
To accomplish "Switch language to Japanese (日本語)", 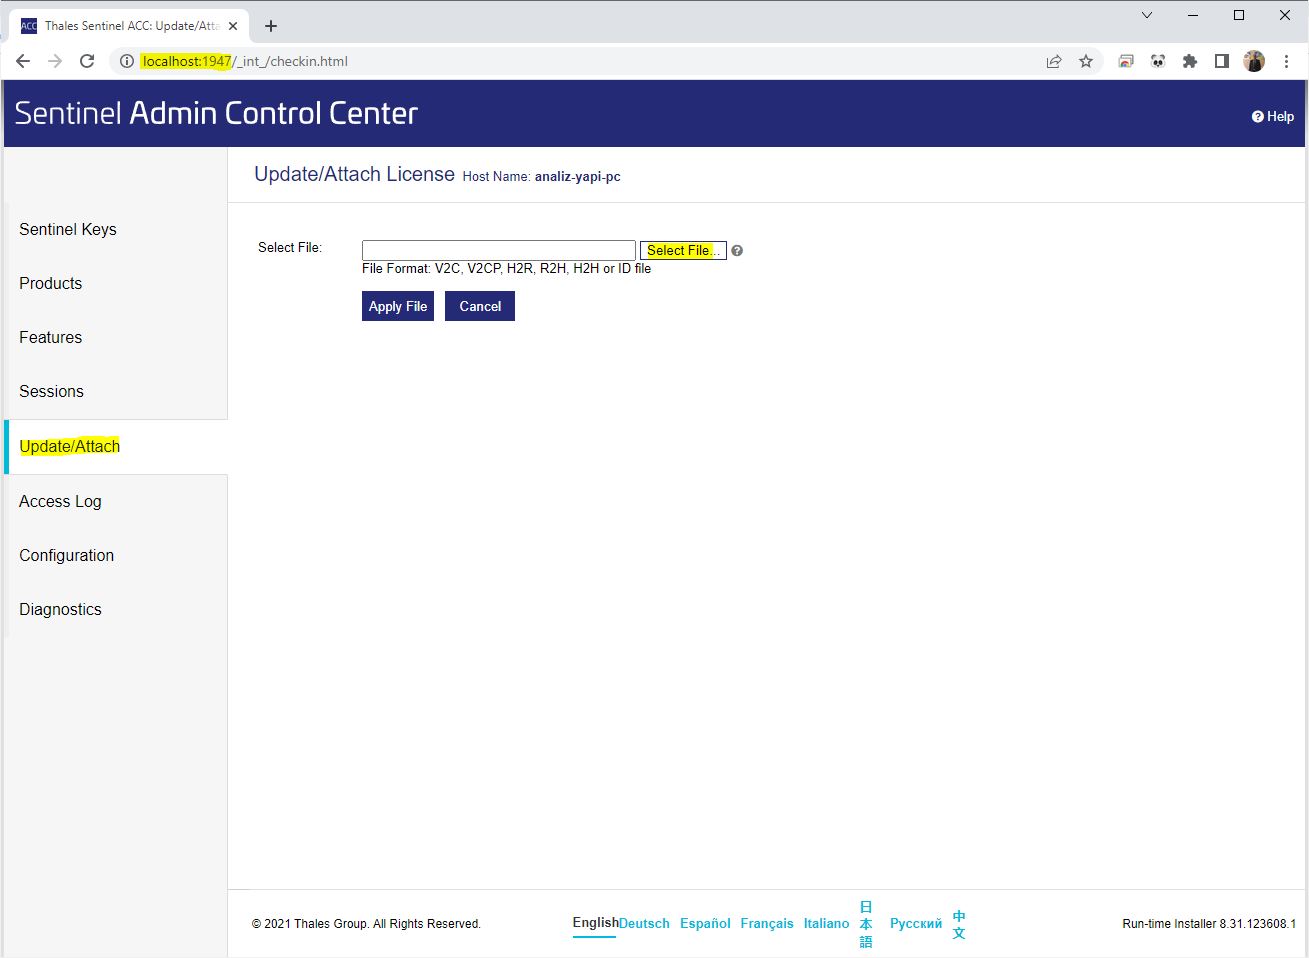I will click(866, 924).
